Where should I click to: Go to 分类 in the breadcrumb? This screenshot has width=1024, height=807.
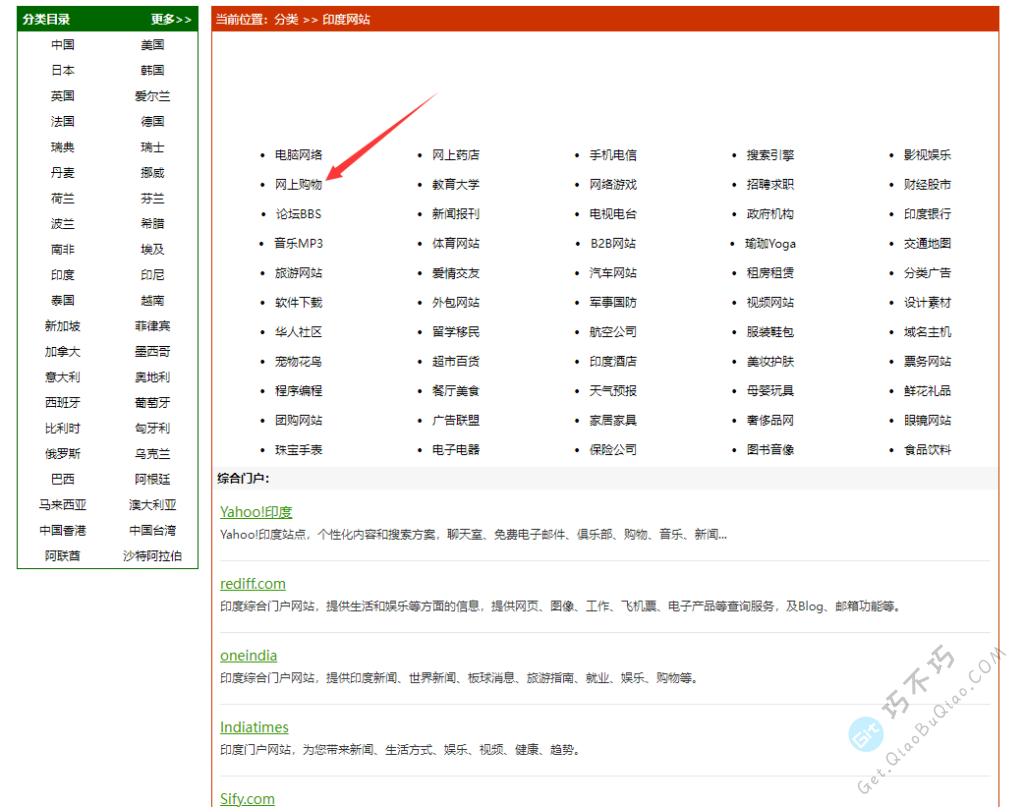coord(286,19)
